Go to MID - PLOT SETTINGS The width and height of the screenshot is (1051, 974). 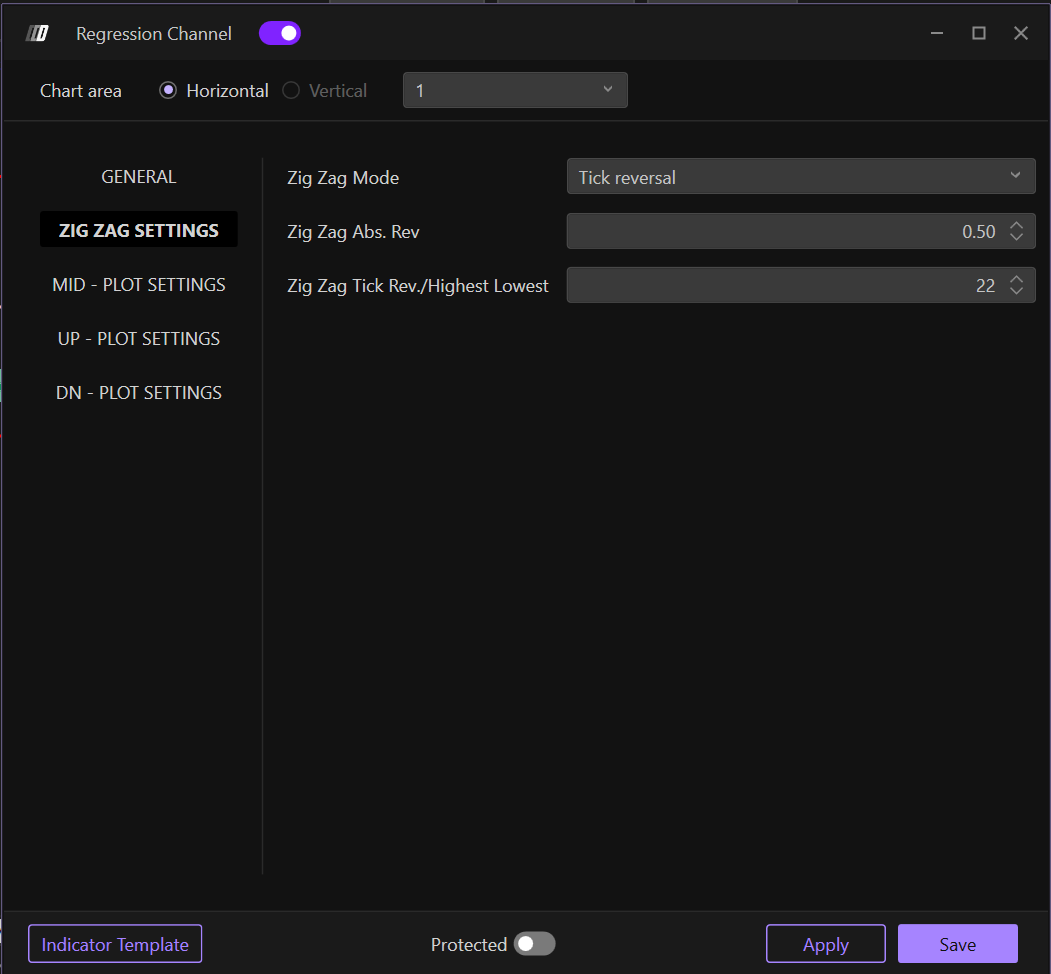(139, 285)
